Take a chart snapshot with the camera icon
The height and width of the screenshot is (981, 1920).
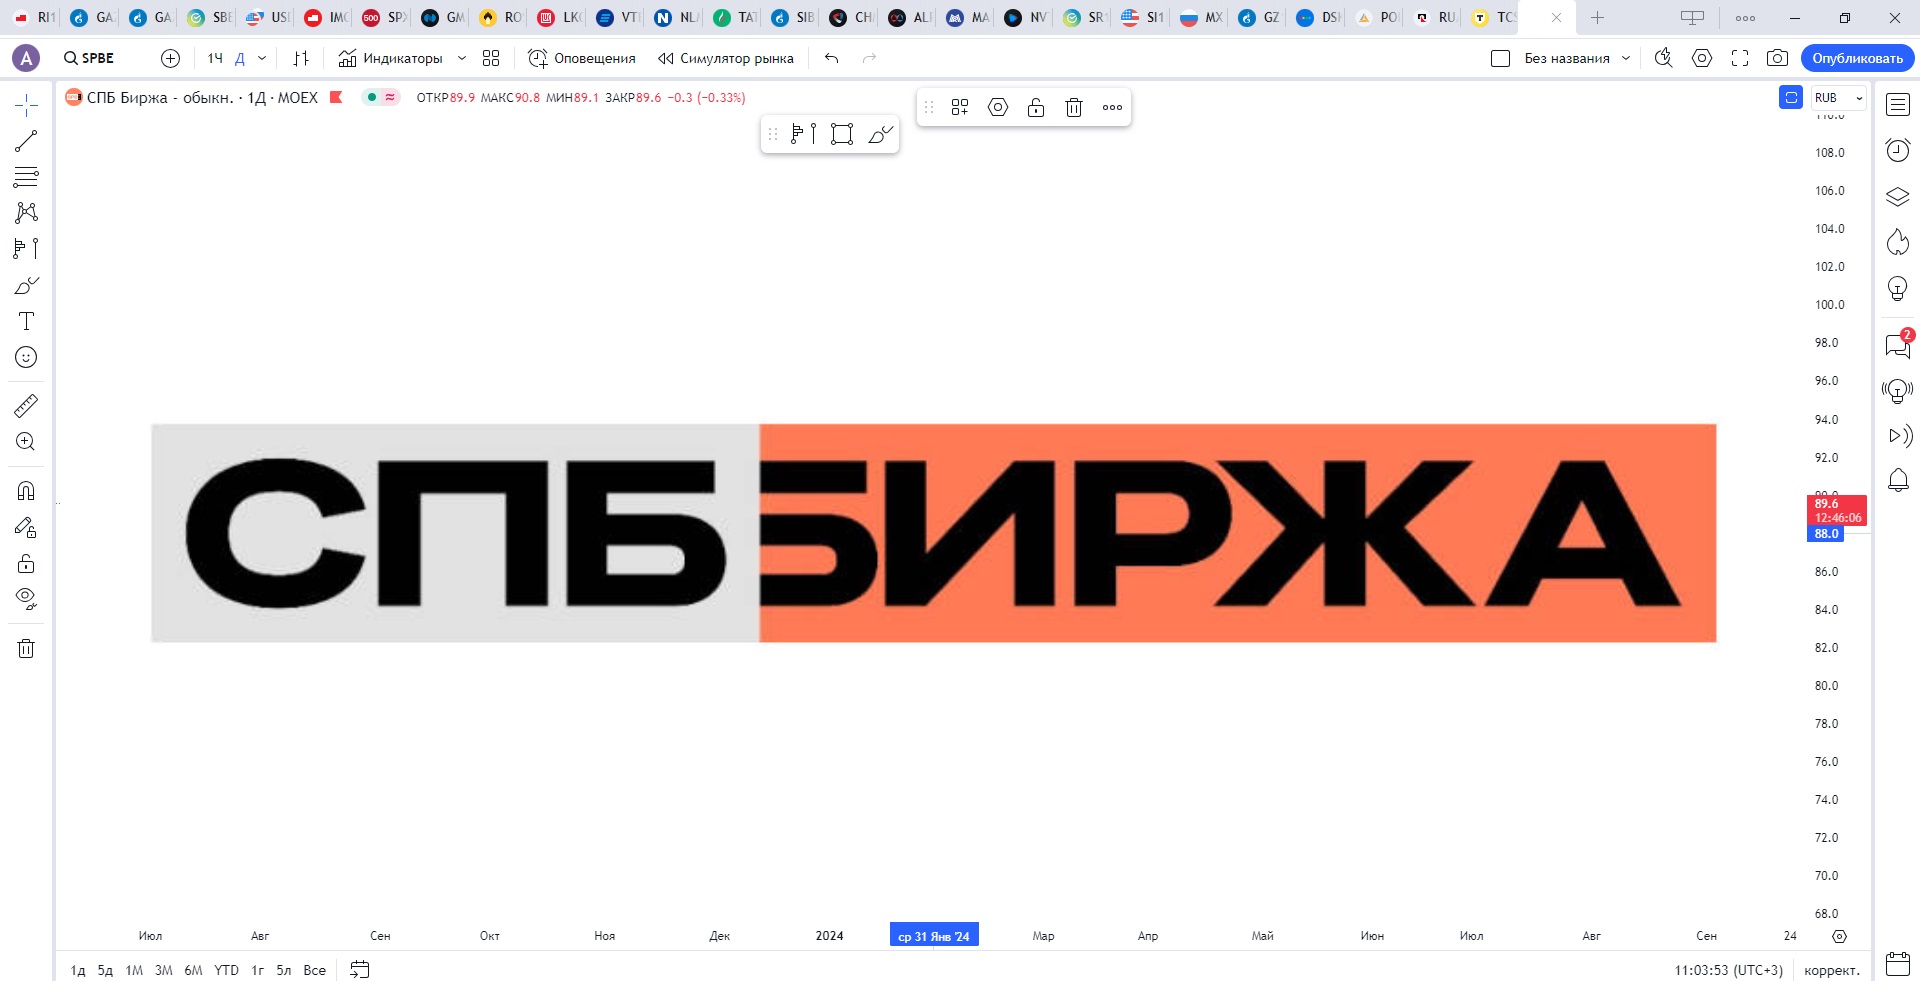(1777, 58)
